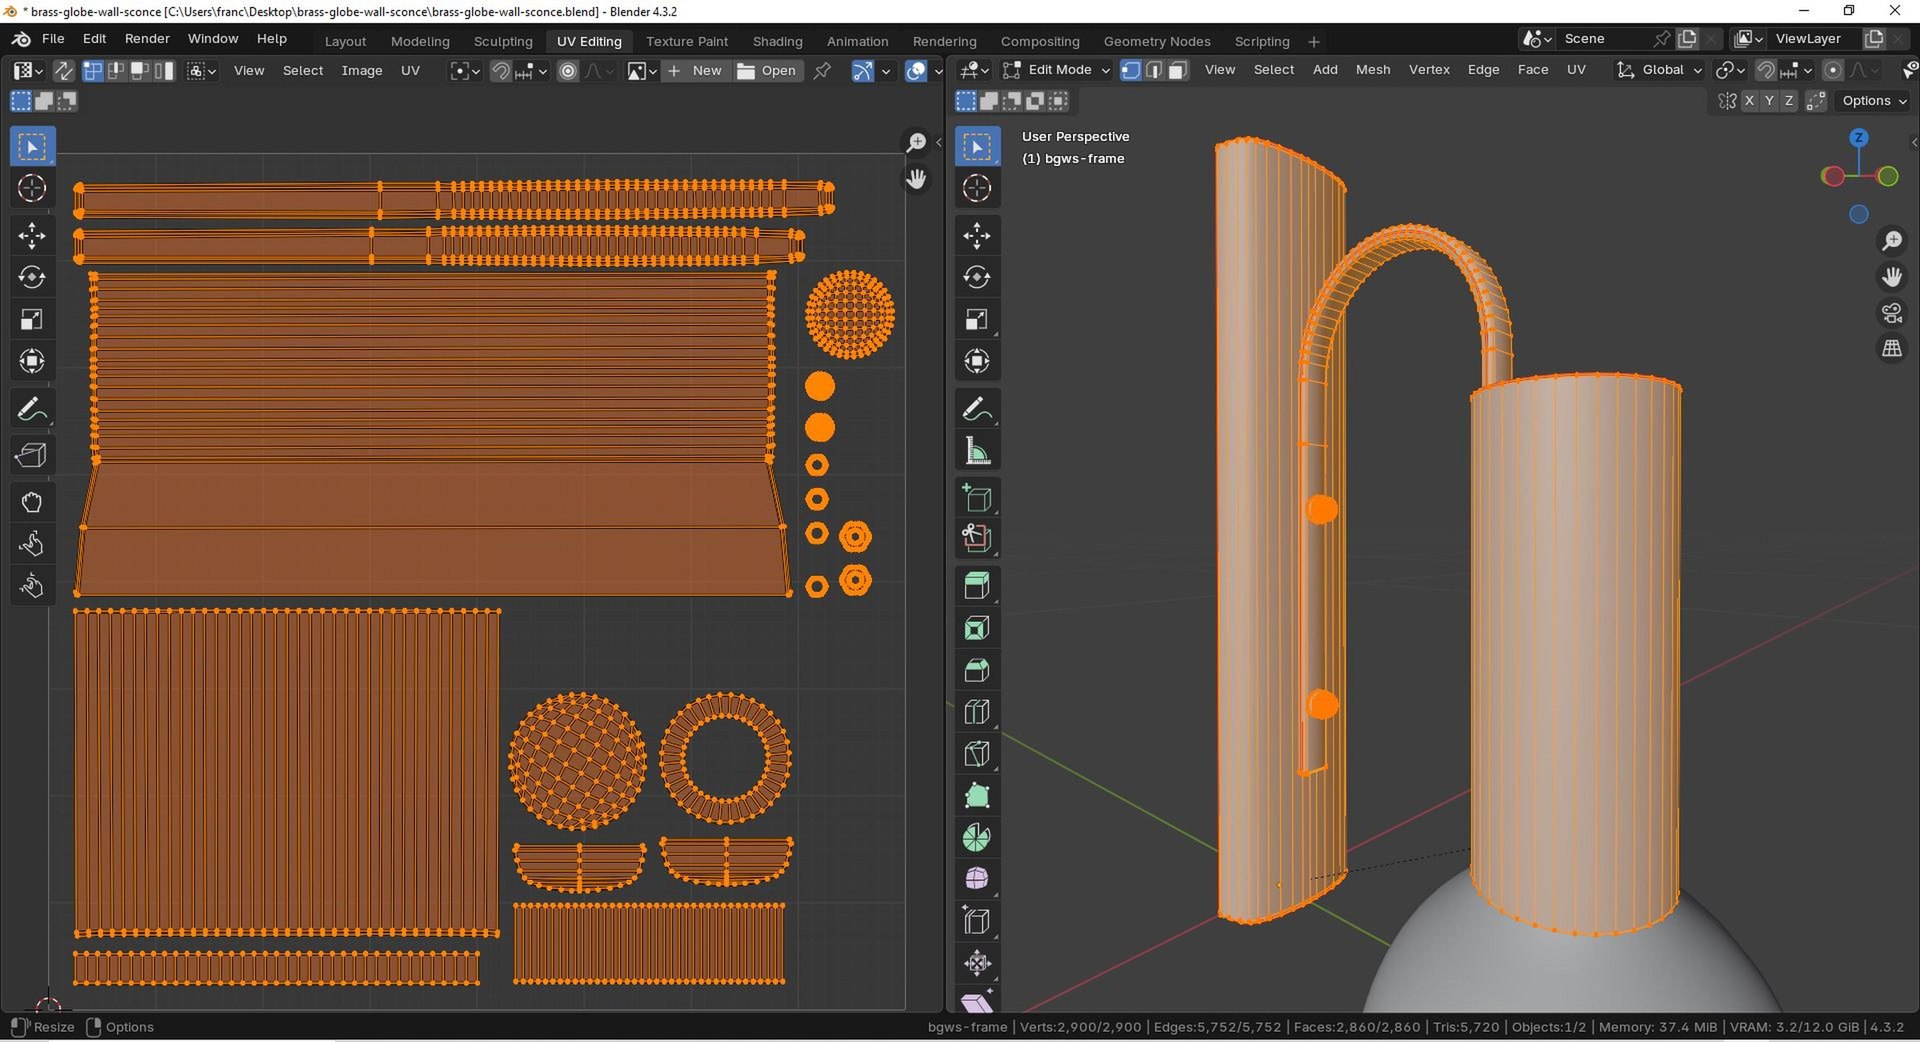
Task: Select the Rotate tool in the UV editor
Action: [x=32, y=277]
